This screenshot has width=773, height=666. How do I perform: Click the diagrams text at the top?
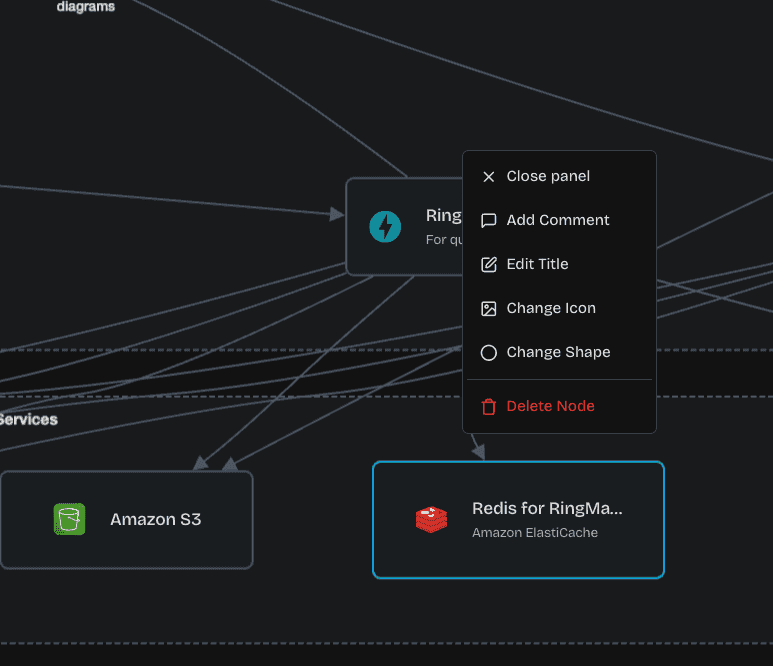(85, 7)
